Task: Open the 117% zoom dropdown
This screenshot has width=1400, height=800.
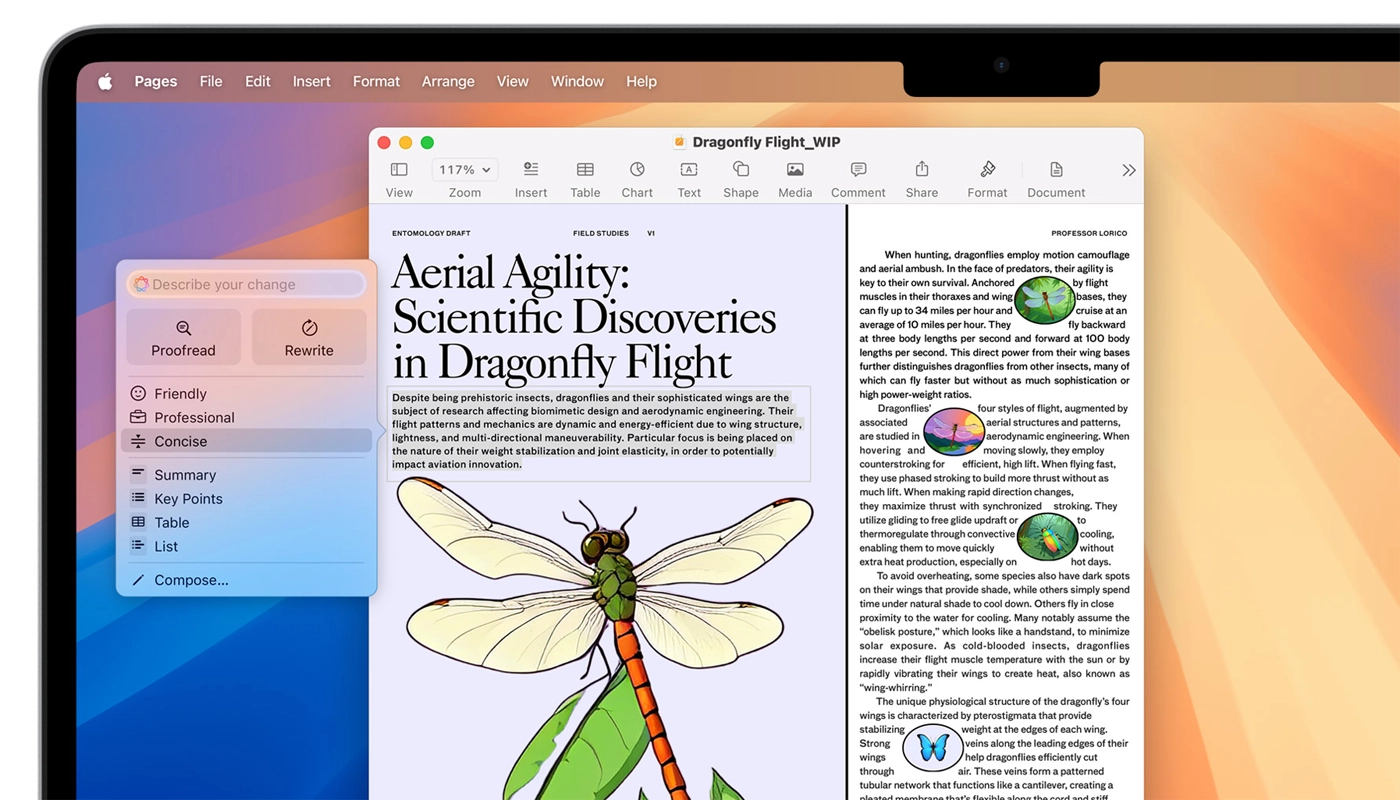Action: click(465, 170)
